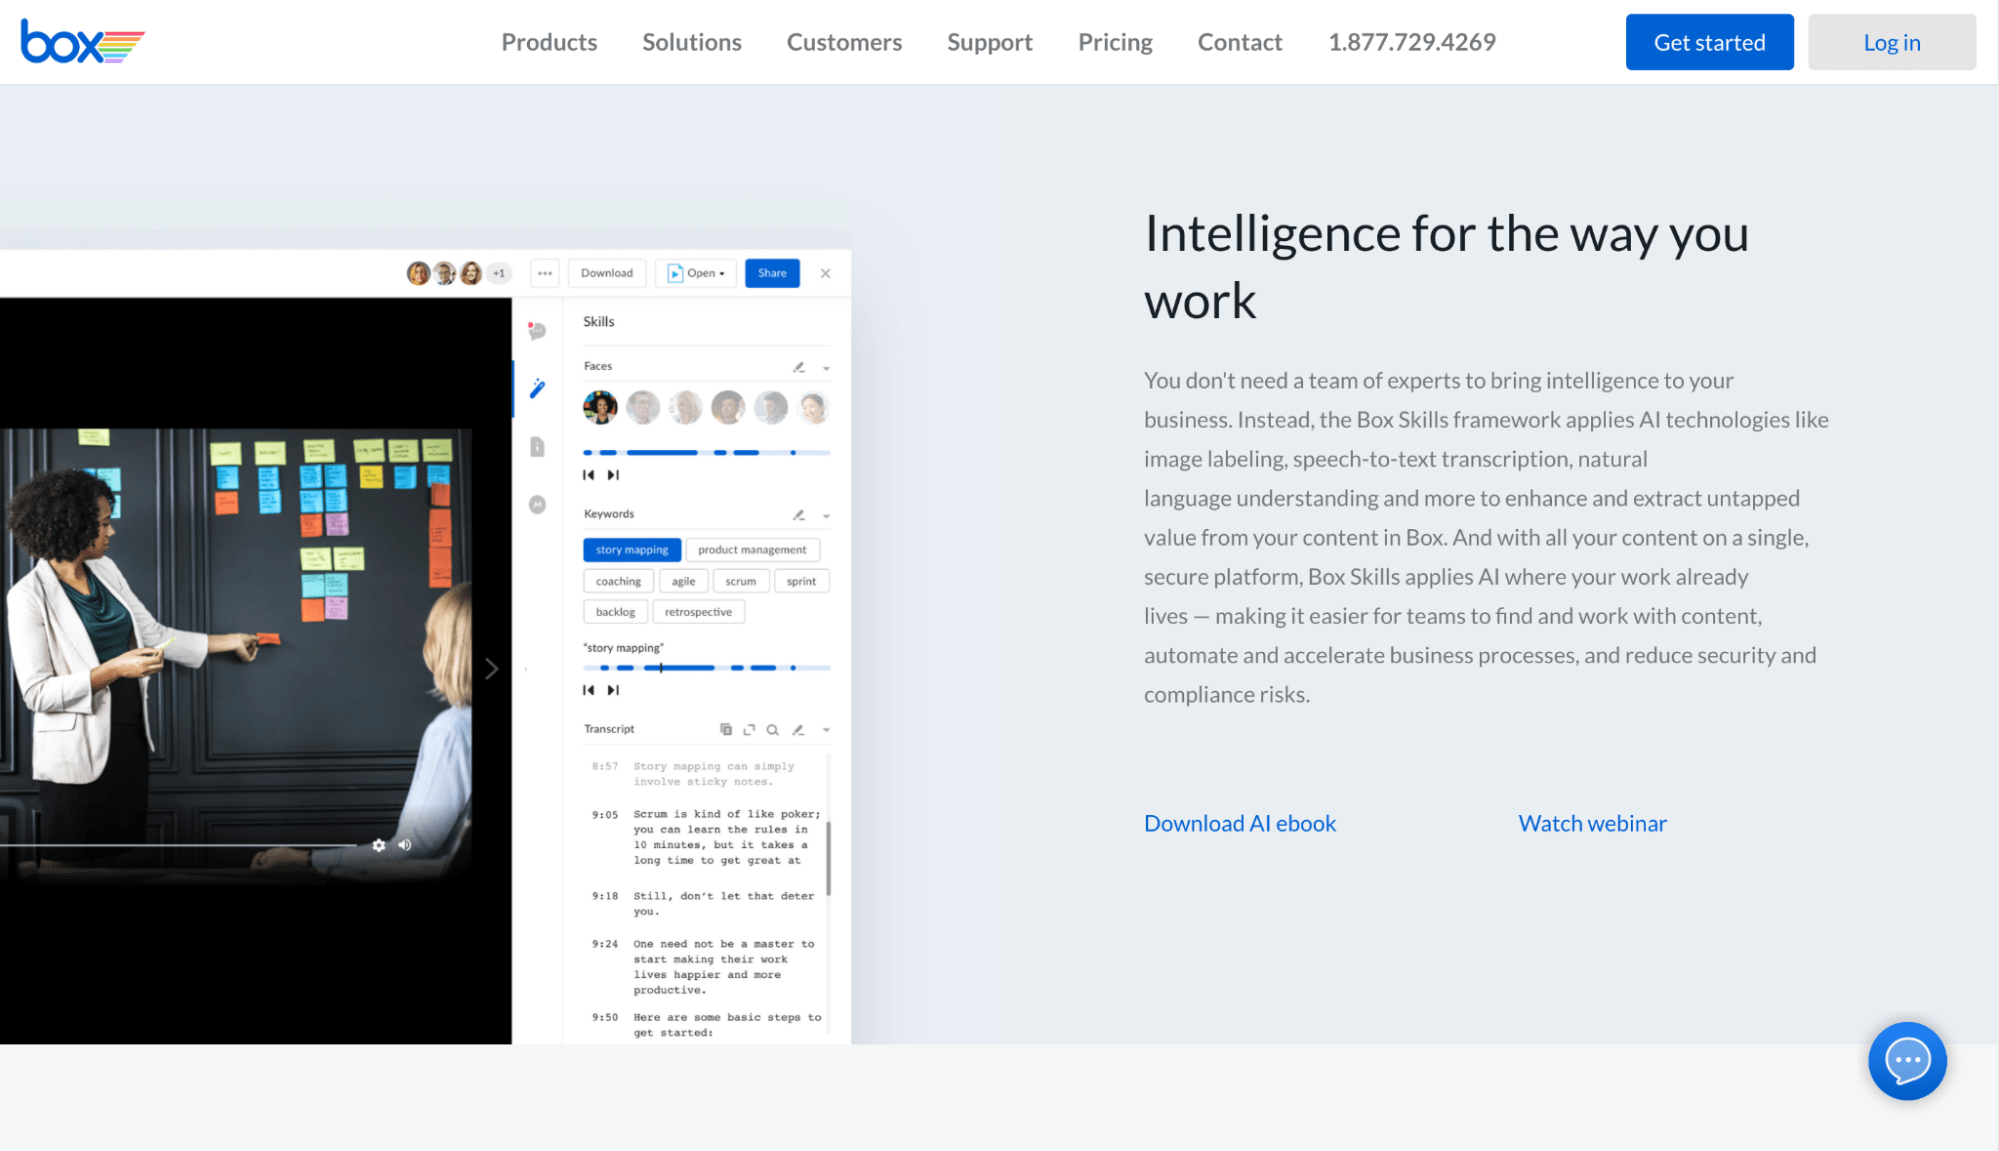The height and width of the screenshot is (1151, 1999).
Task: Select the story mapping keyword tag
Action: point(632,550)
